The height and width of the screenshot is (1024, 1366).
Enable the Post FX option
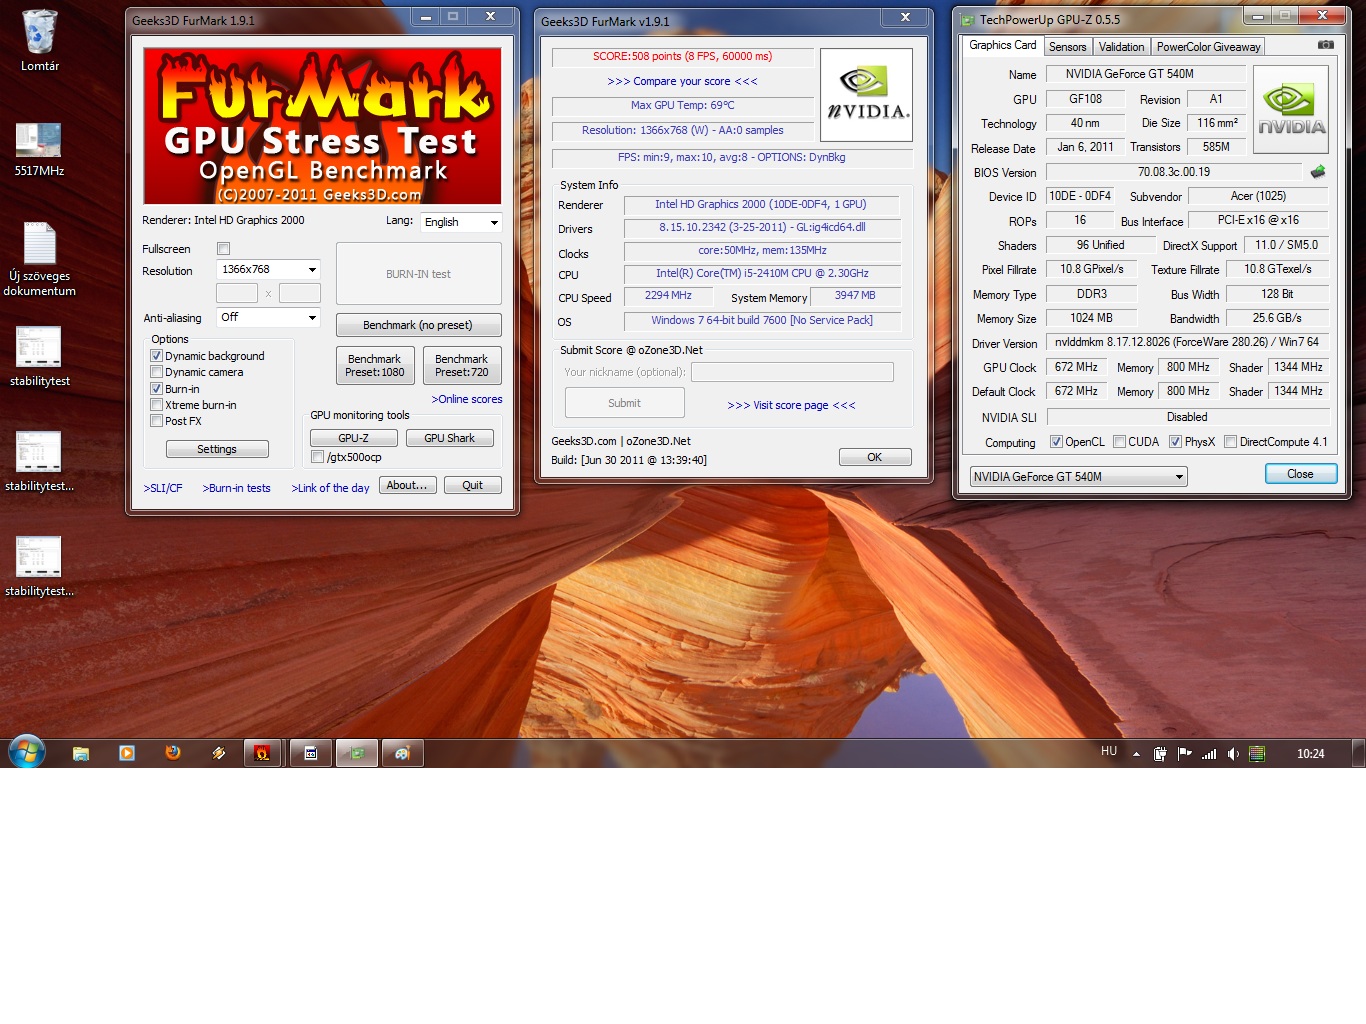pyautogui.click(x=156, y=421)
